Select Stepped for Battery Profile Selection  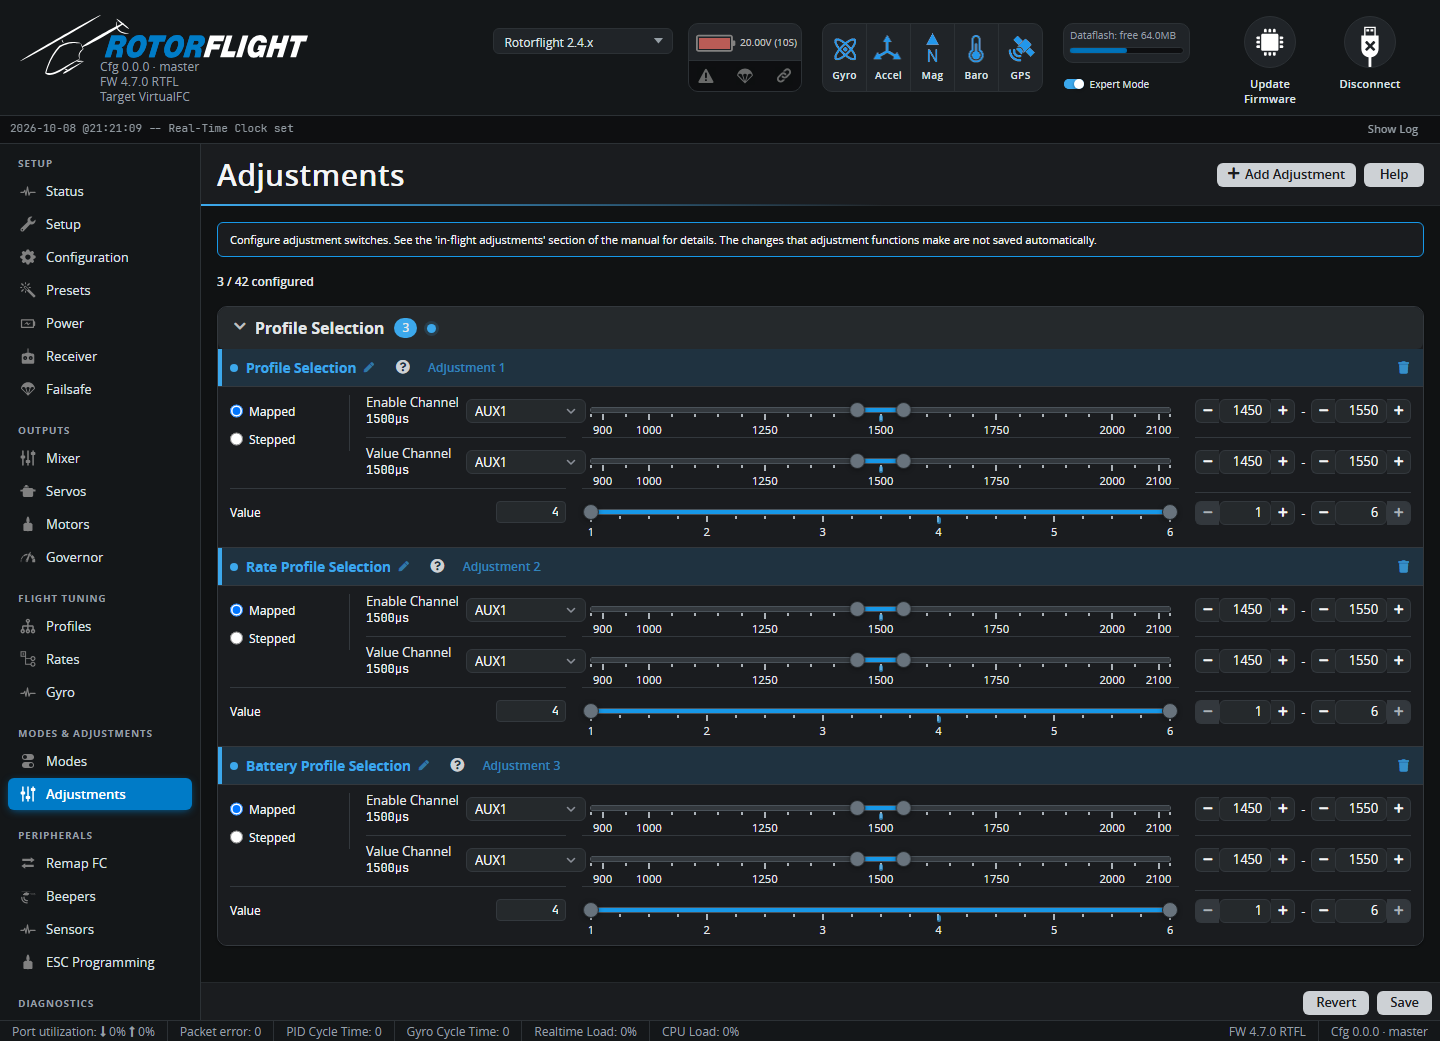point(237,837)
